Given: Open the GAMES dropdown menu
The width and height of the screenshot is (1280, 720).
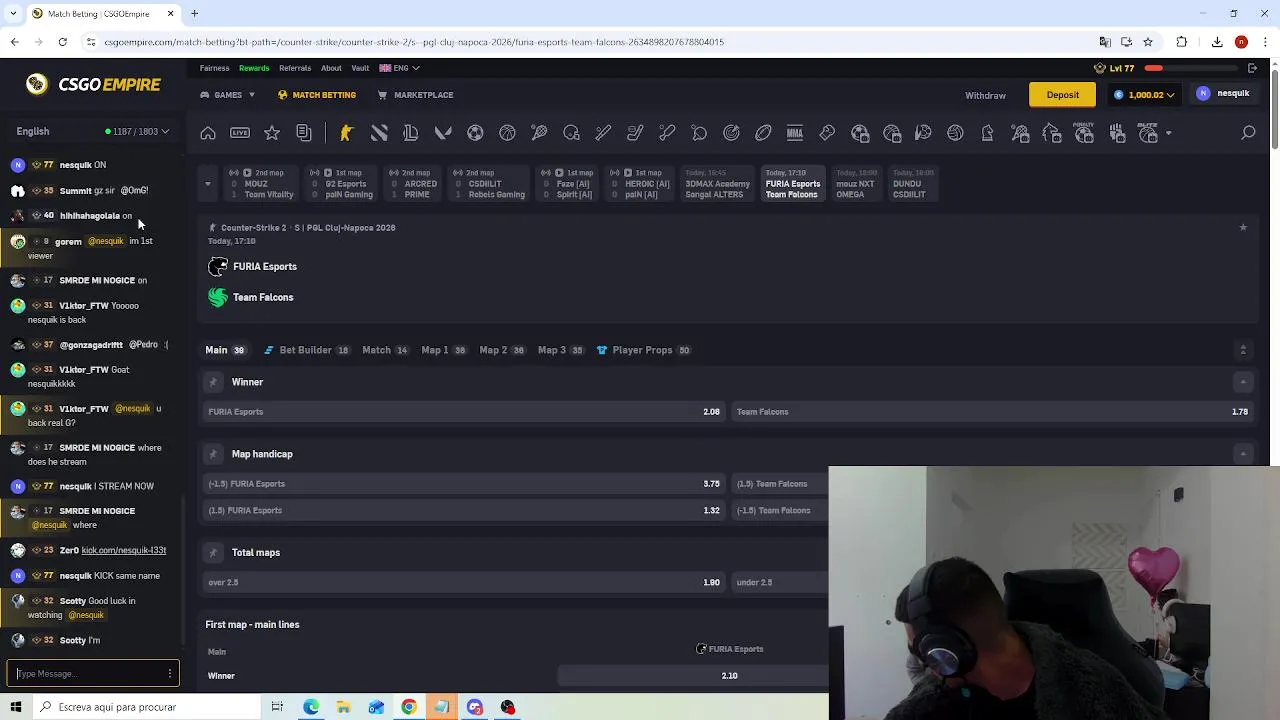Looking at the screenshot, I should 228,95.
